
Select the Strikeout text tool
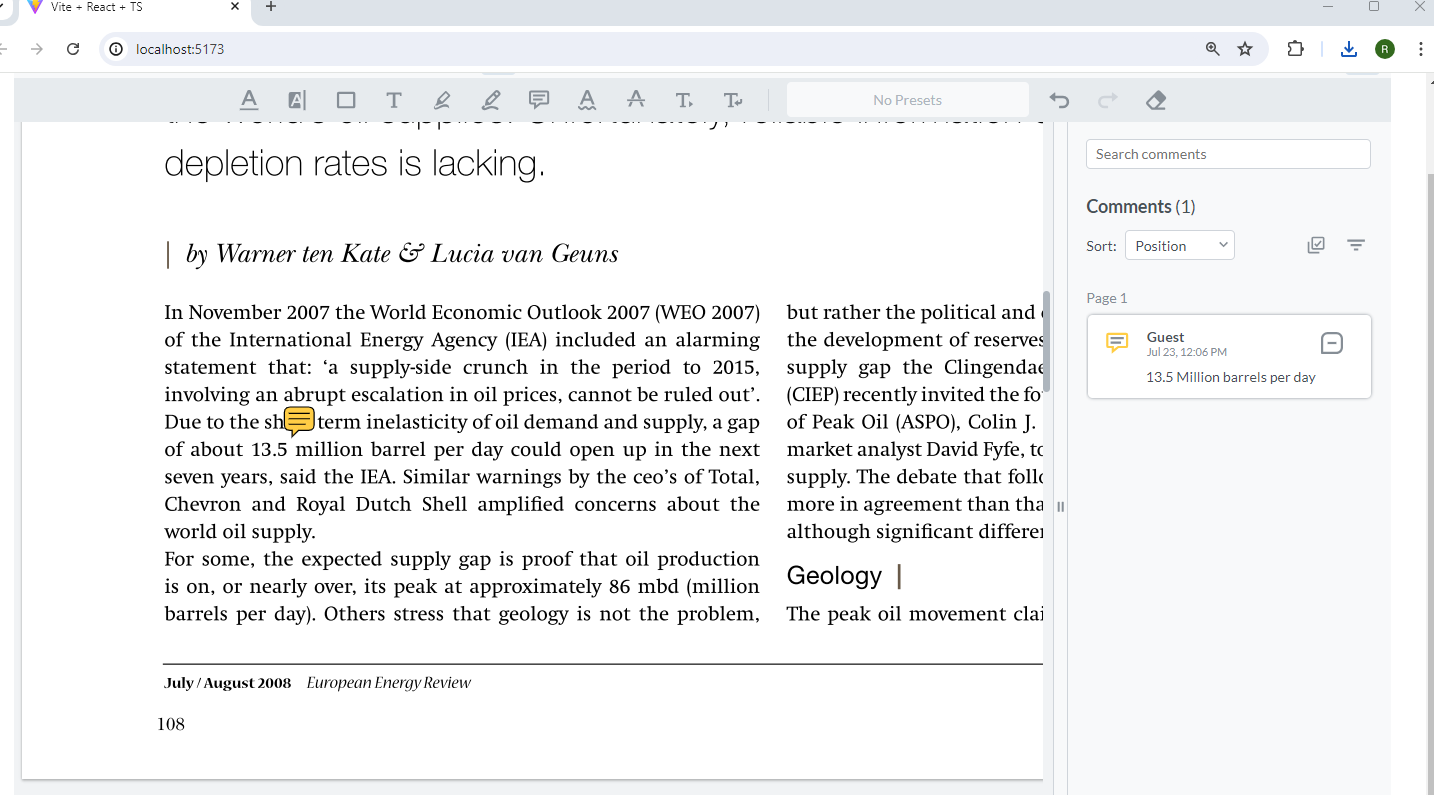coord(636,100)
